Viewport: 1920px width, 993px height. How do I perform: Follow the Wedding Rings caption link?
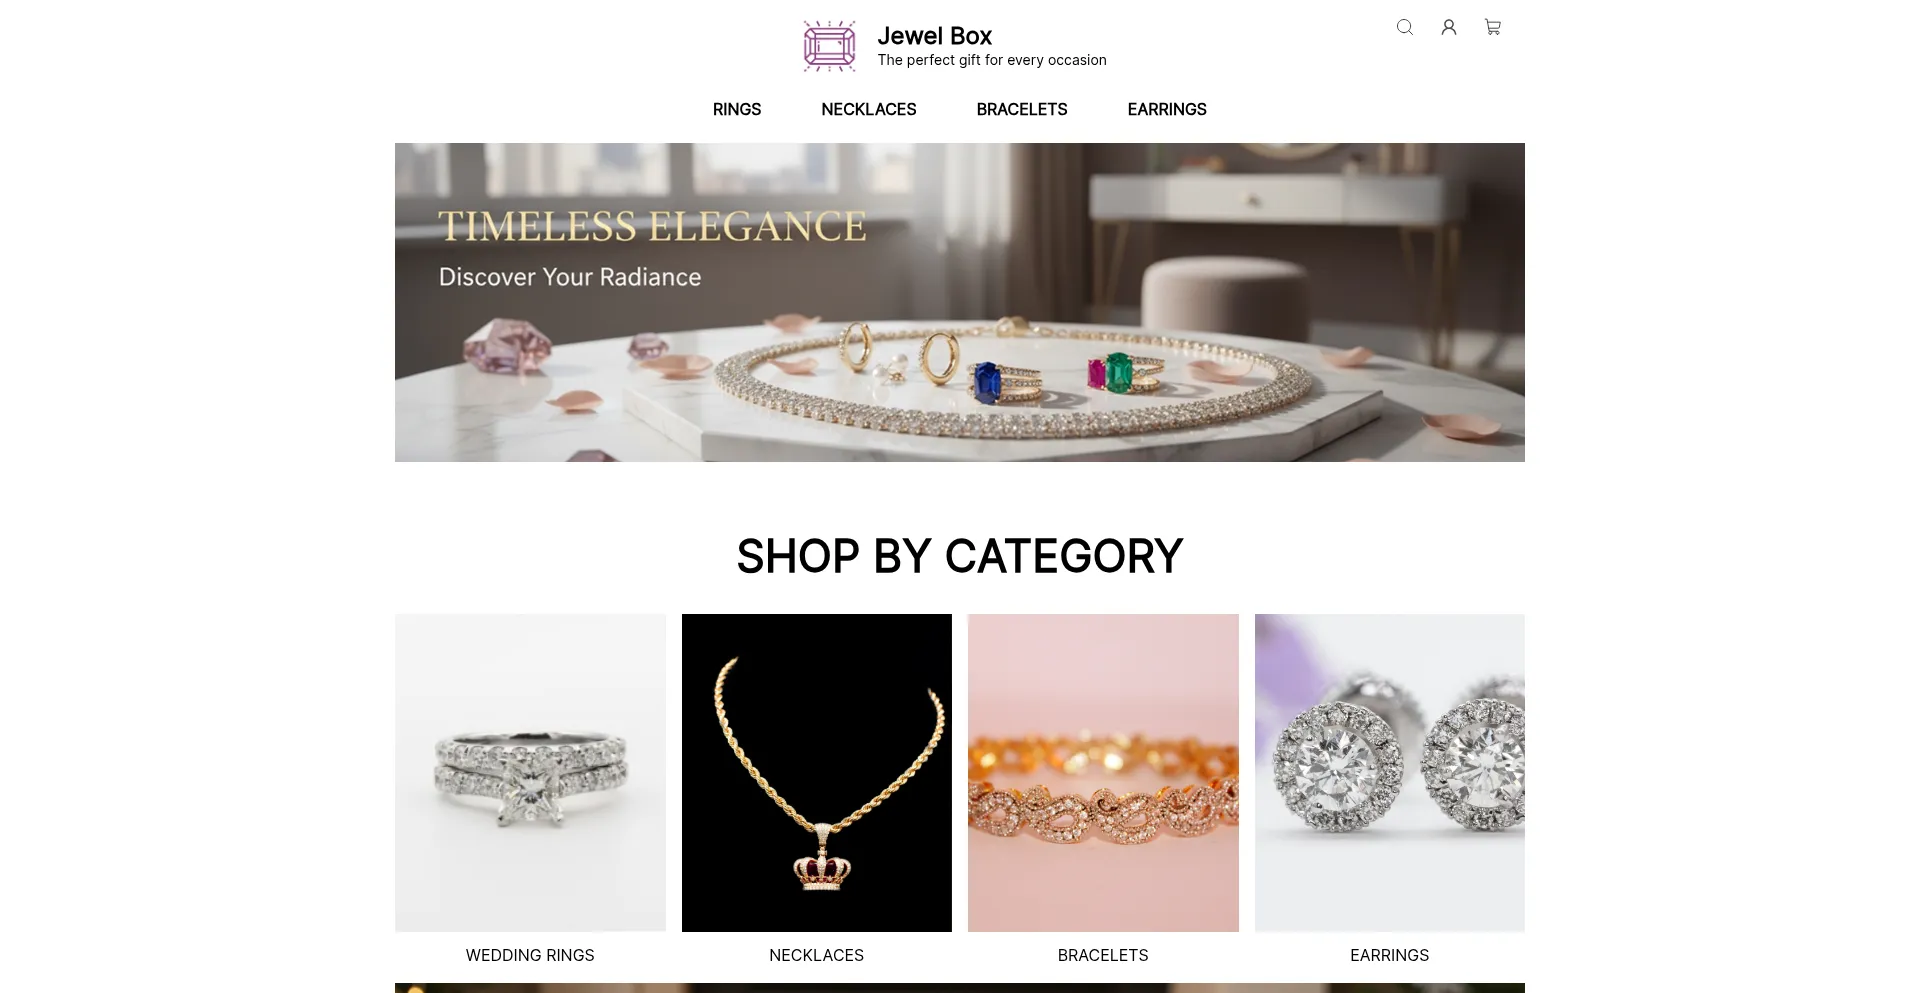click(530, 955)
